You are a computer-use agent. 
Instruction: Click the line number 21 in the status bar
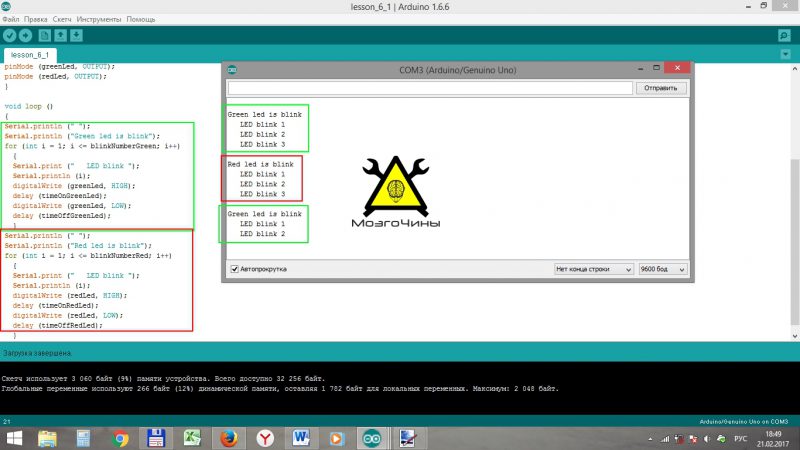pyautogui.click(x=7, y=421)
